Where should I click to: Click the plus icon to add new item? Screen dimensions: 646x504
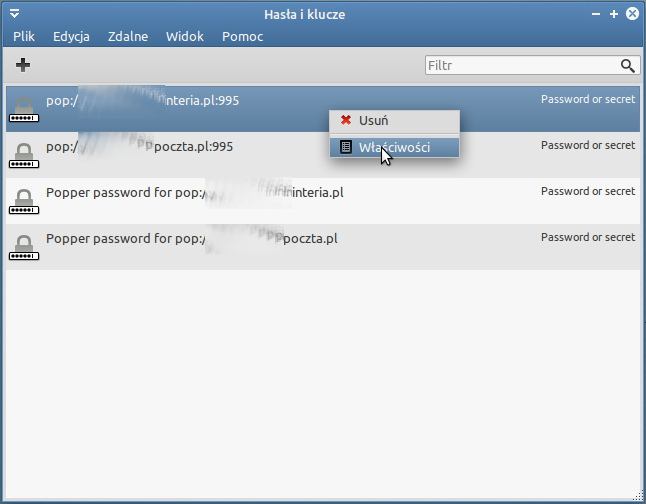coord(23,65)
